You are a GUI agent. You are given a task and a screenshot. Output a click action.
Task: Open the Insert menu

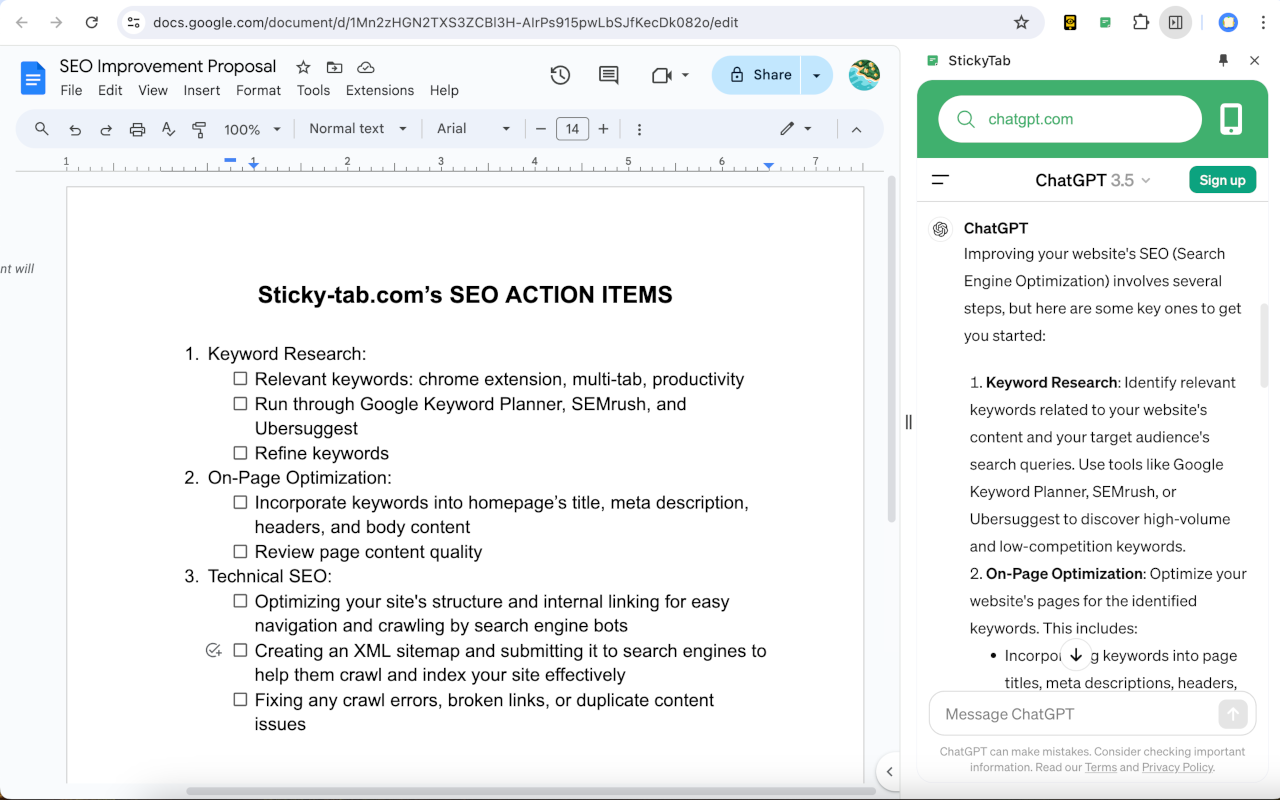pyautogui.click(x=202, y=90)
